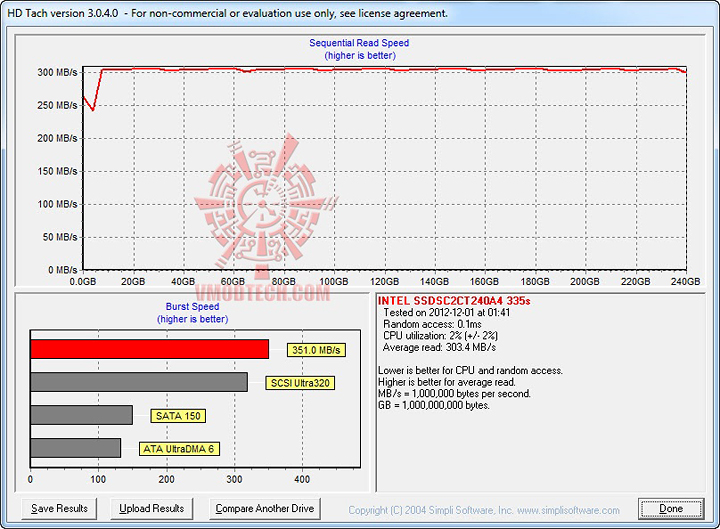Click the 120GB axis label
Screen dimensions: 720x529
click(x=384, y=281)
